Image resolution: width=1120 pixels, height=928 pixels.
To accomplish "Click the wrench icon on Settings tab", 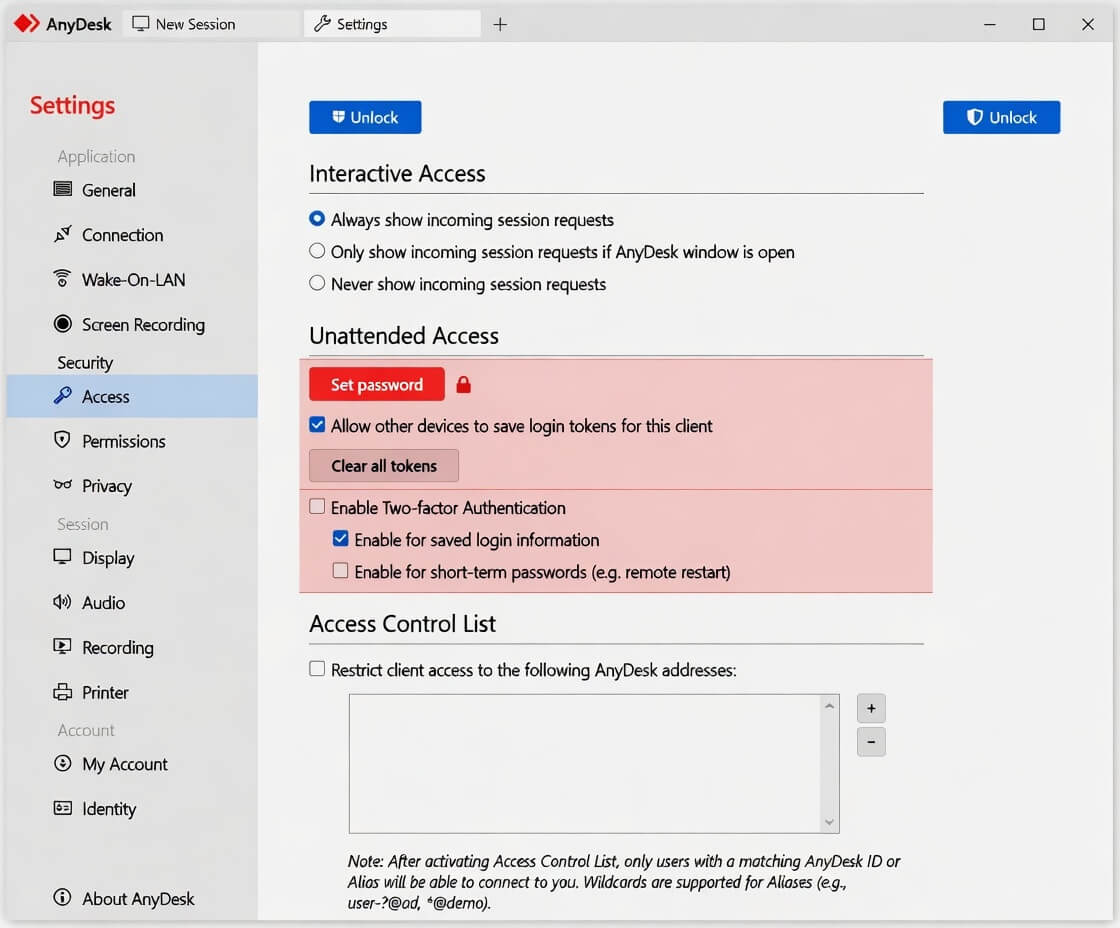I will pos(322,24).
